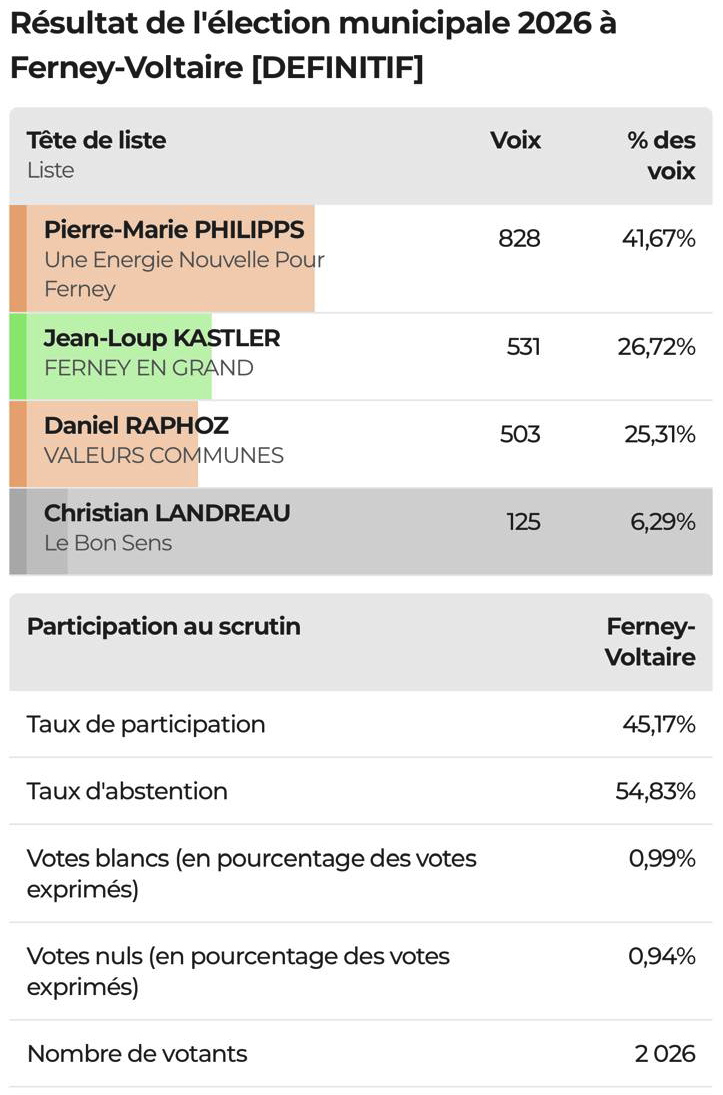Click the green color strip beside Jean-Loup KASTLER

(18, 356)
